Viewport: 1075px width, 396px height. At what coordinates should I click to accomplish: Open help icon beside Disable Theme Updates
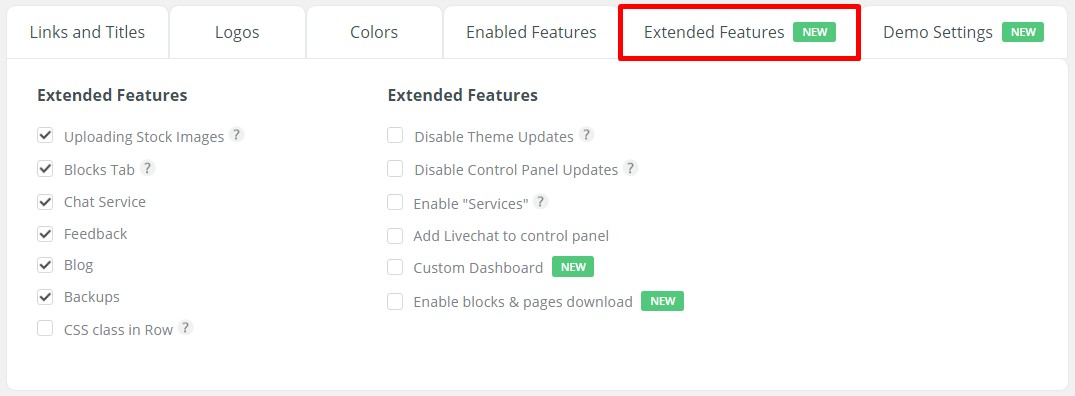[586, 134]
